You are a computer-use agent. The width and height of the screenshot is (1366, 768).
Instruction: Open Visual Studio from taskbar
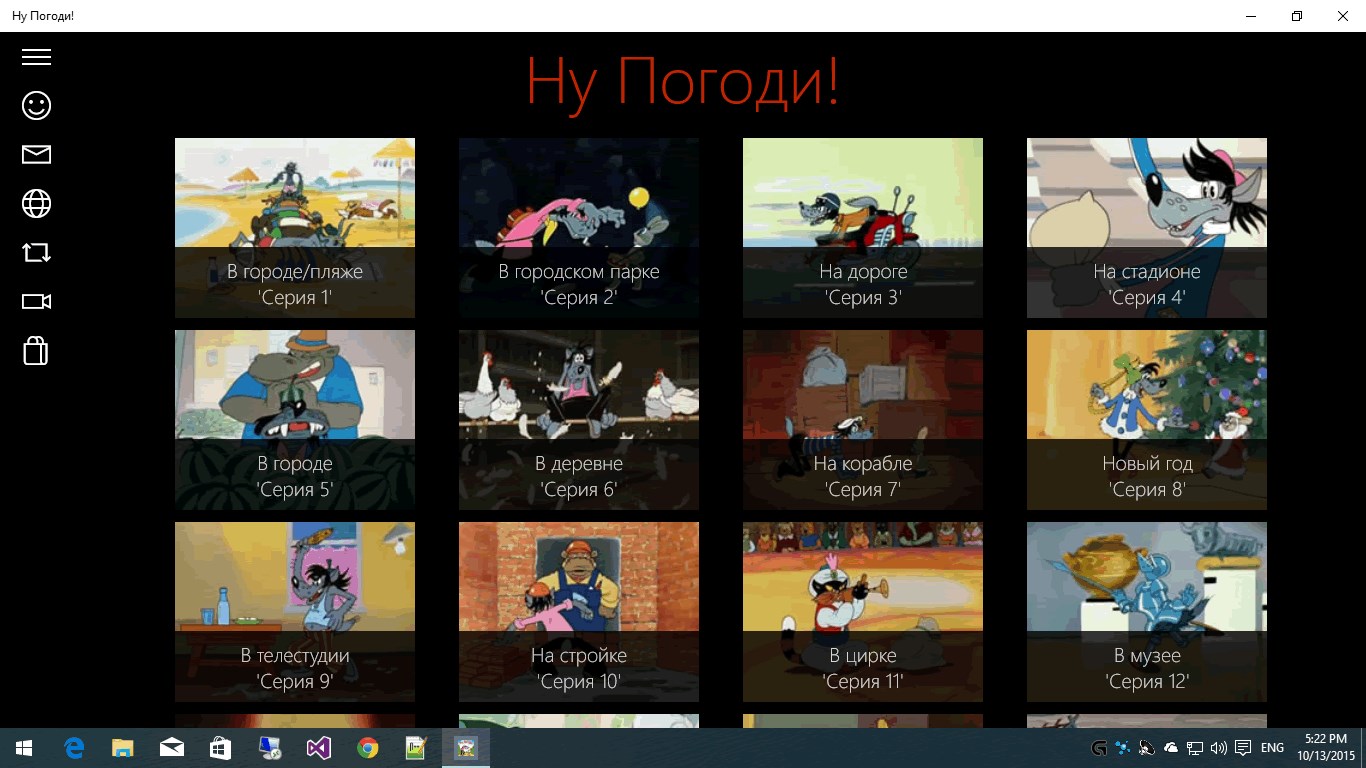(319, 748)
